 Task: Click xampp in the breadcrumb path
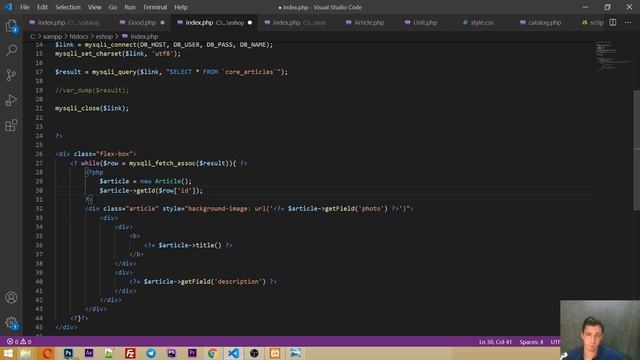pyautogui.click(x=53, y=36)
